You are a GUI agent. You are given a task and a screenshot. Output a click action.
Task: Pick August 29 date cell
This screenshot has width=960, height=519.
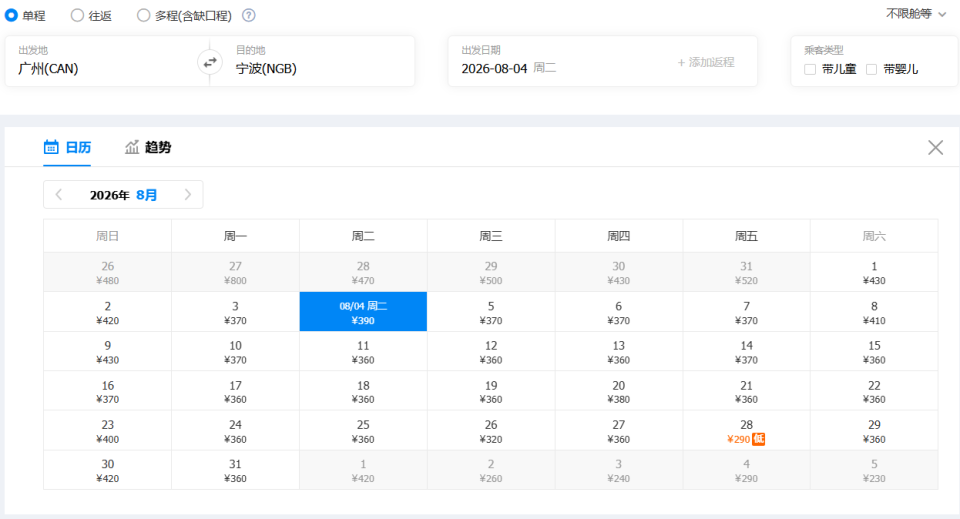click(x=874, y=431)
